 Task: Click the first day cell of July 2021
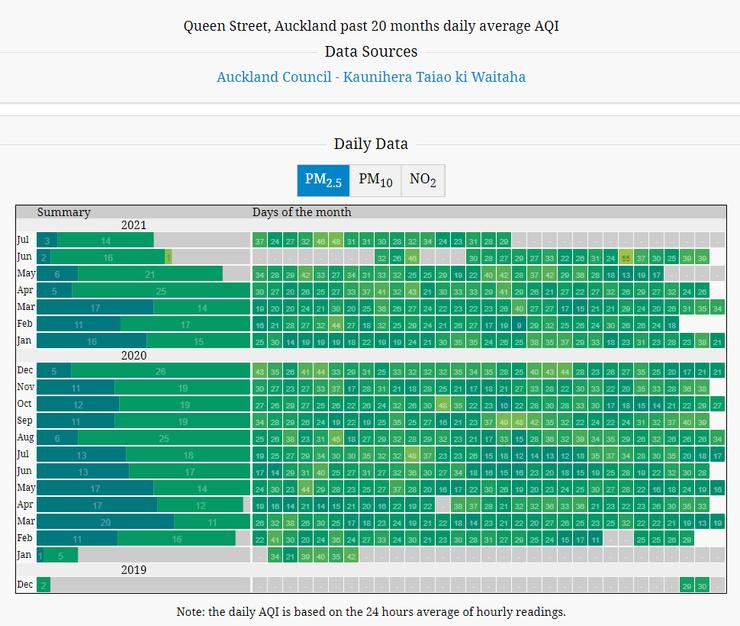[x=260, y=241]
